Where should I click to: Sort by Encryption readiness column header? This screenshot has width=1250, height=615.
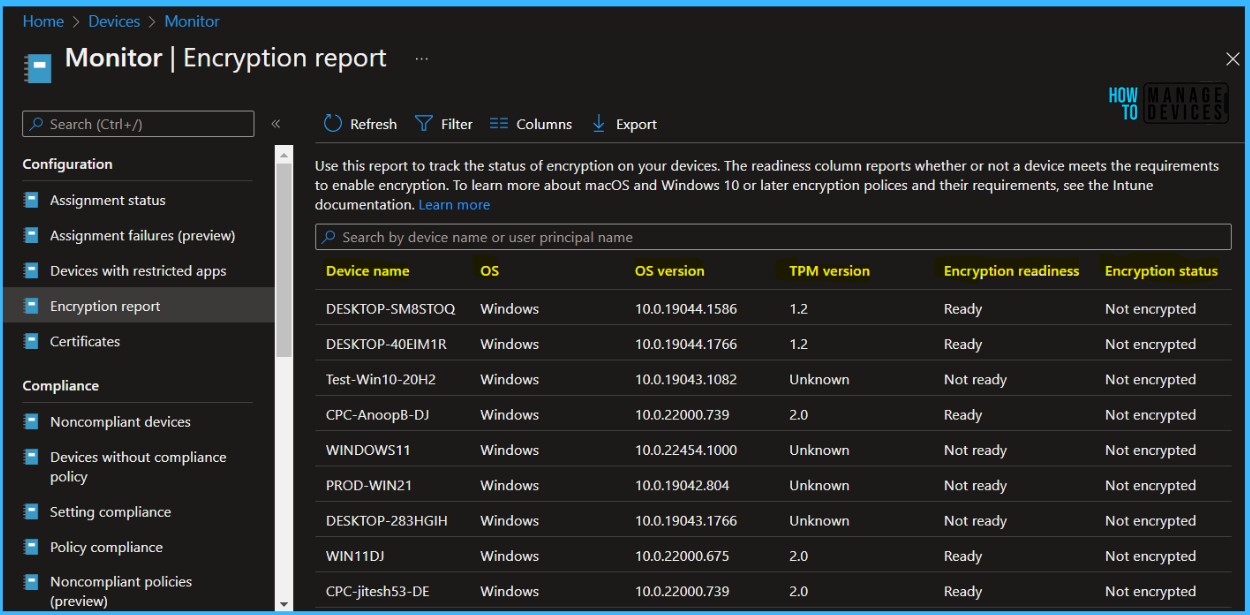click(x=1011, y=271)
